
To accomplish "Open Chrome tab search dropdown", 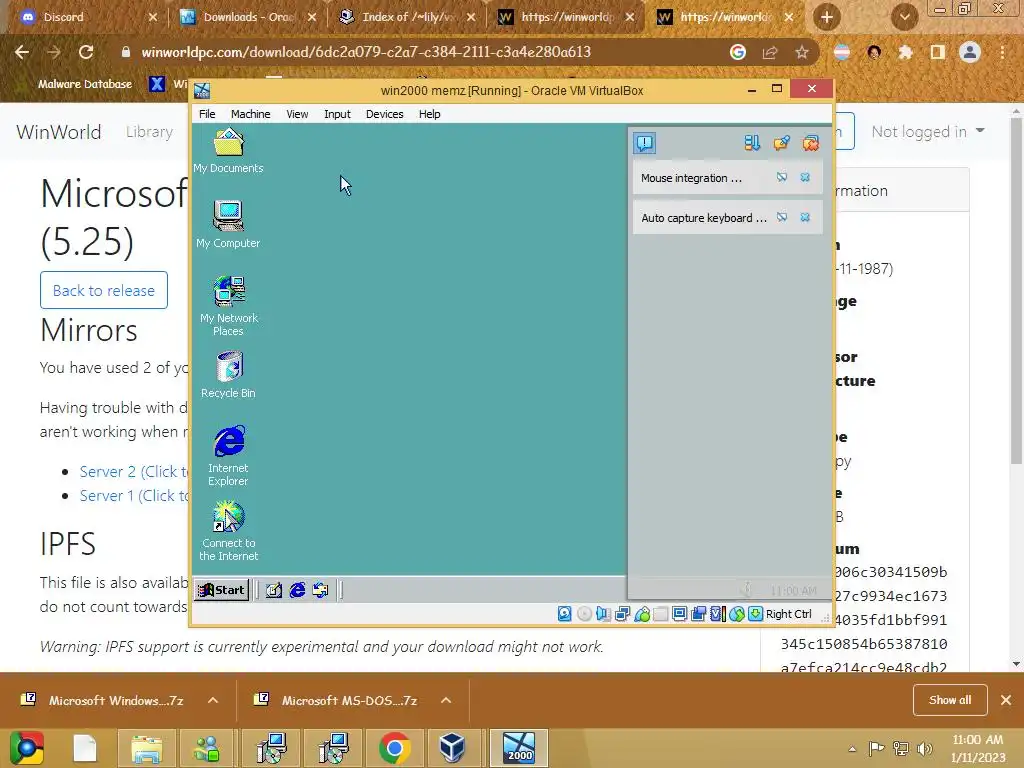I will coord(904,18).
